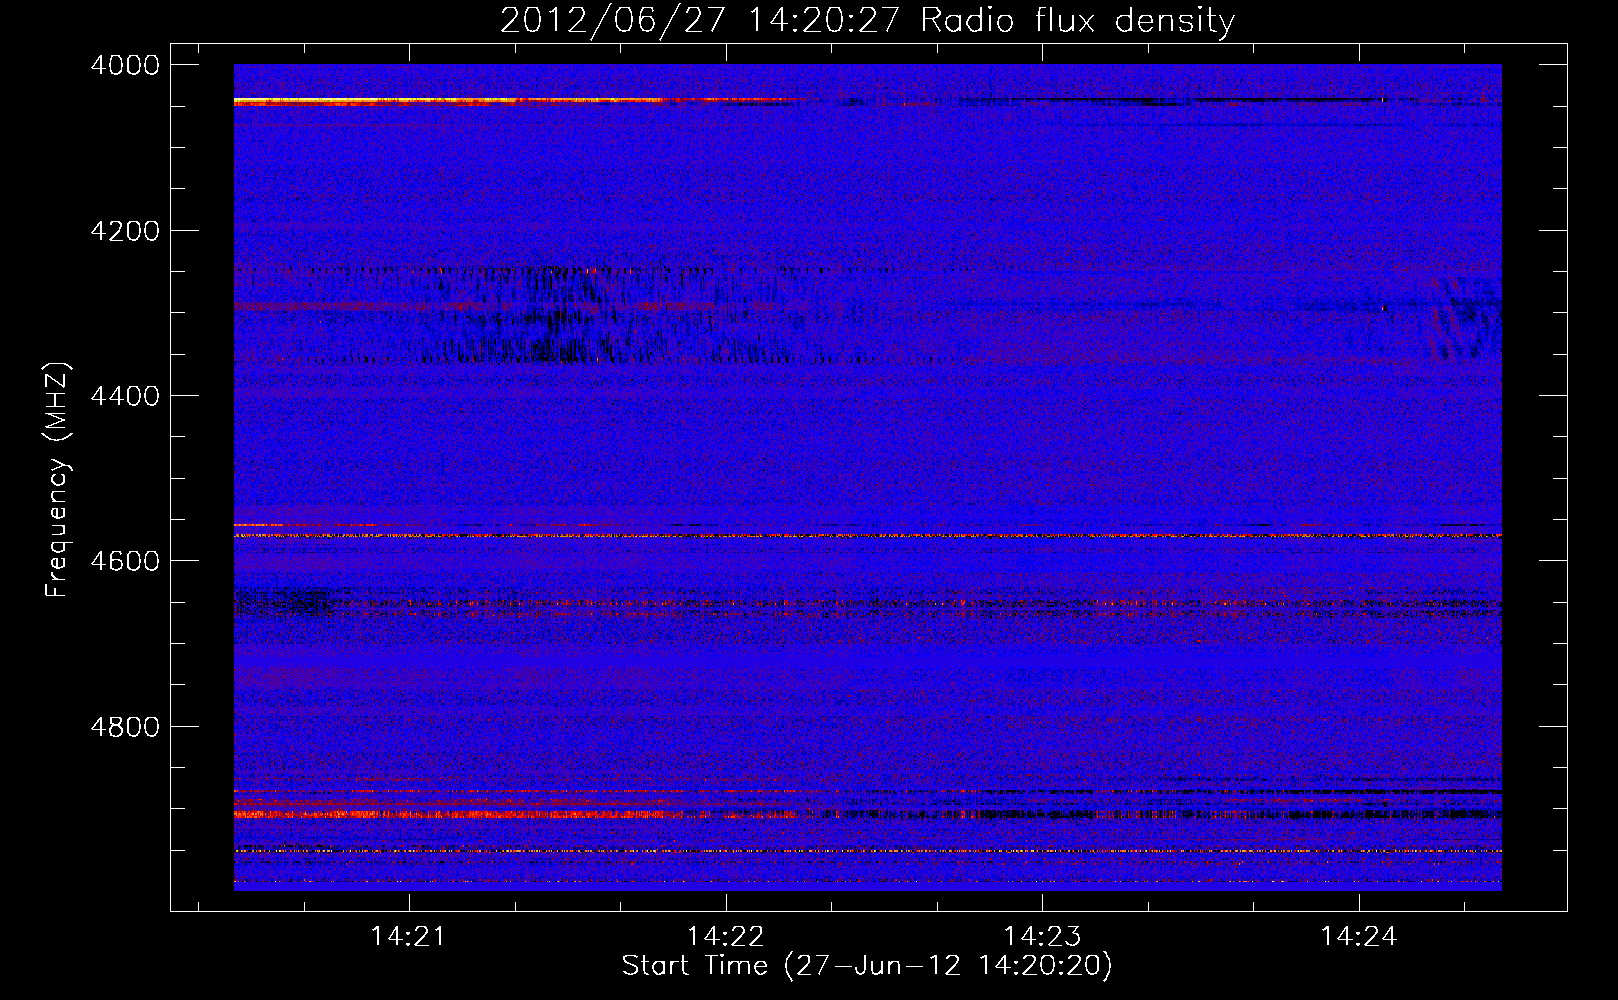Screen dimensions: 1618x1000
Task: Click the 14:23 time axis label
Action: [1042, 937]
